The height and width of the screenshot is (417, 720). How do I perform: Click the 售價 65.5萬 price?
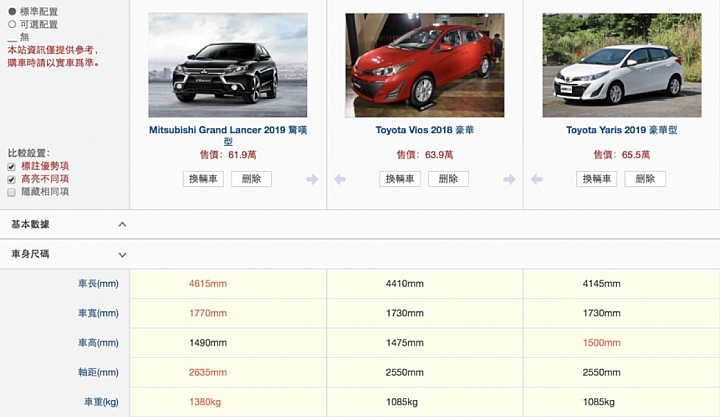coord(622,155)
